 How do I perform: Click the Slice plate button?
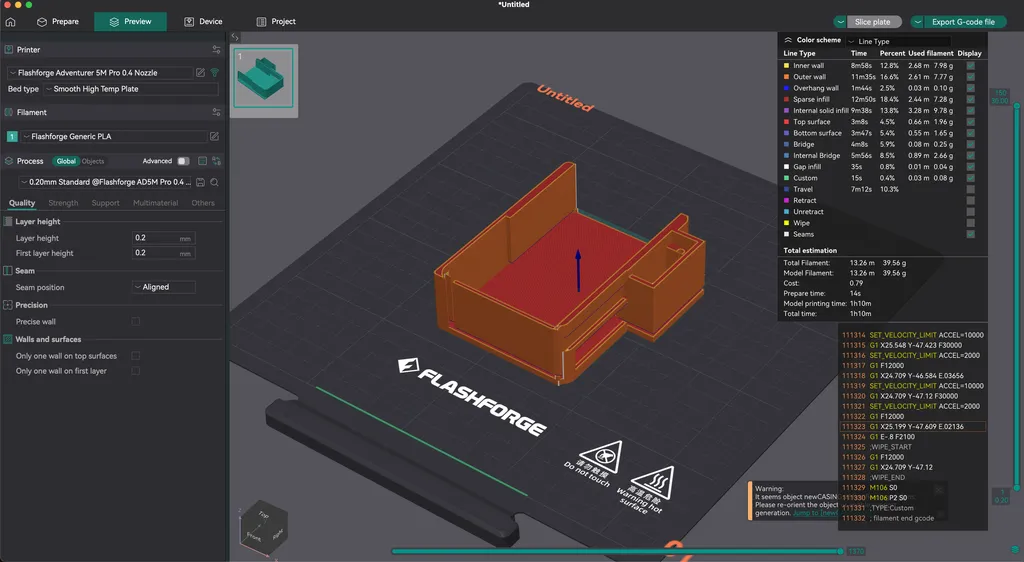point(874,22)
